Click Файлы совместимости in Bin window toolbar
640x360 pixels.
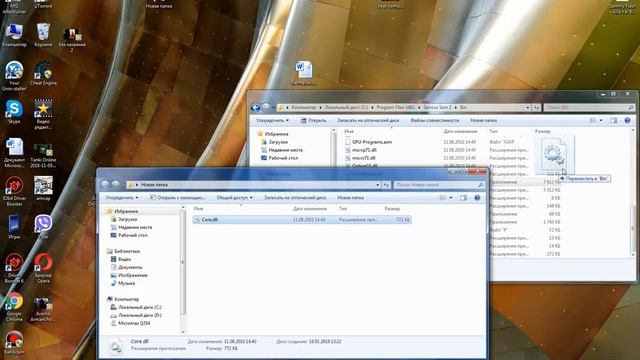point(435,120)
